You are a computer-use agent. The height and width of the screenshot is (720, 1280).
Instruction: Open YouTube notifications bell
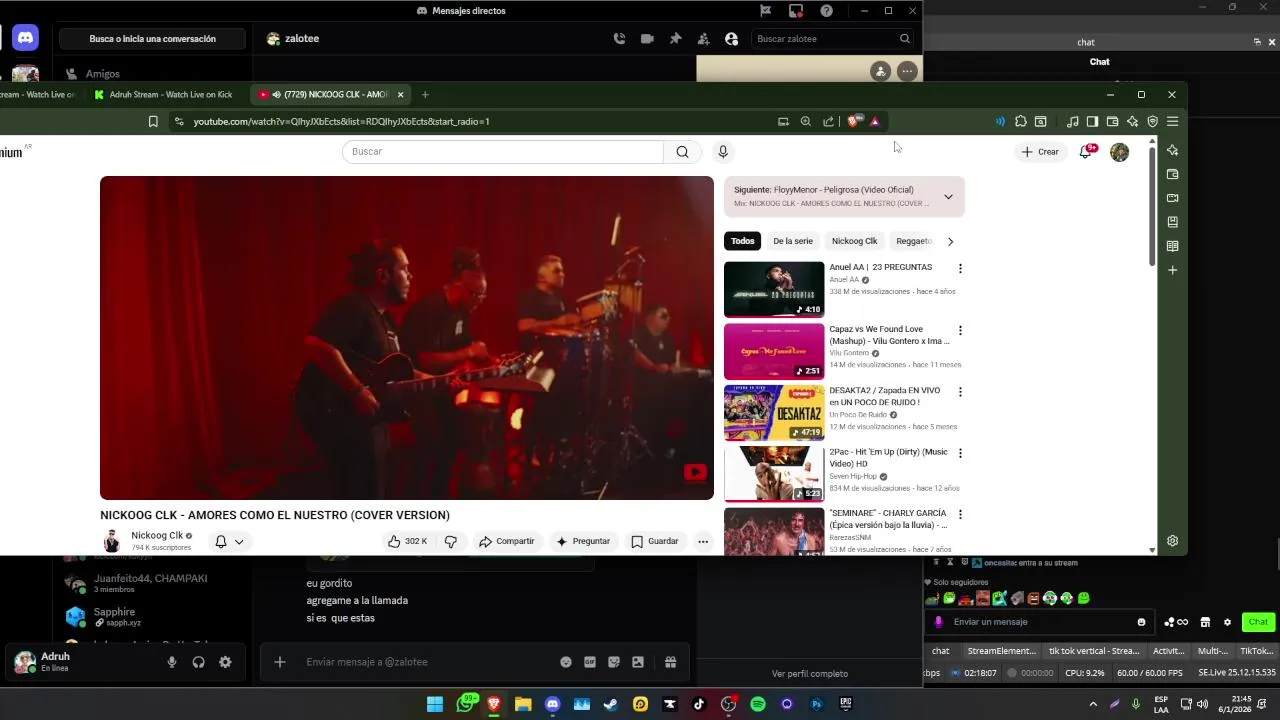click(x=1085, y=152)
